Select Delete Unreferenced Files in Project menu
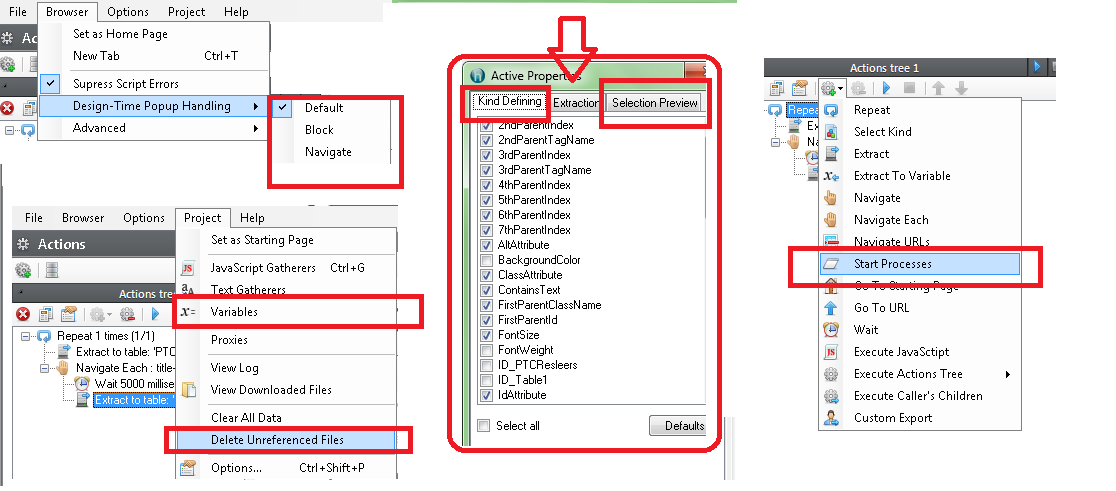The width and height of the screenshot is (1116, 491). [x=285, y=440]
